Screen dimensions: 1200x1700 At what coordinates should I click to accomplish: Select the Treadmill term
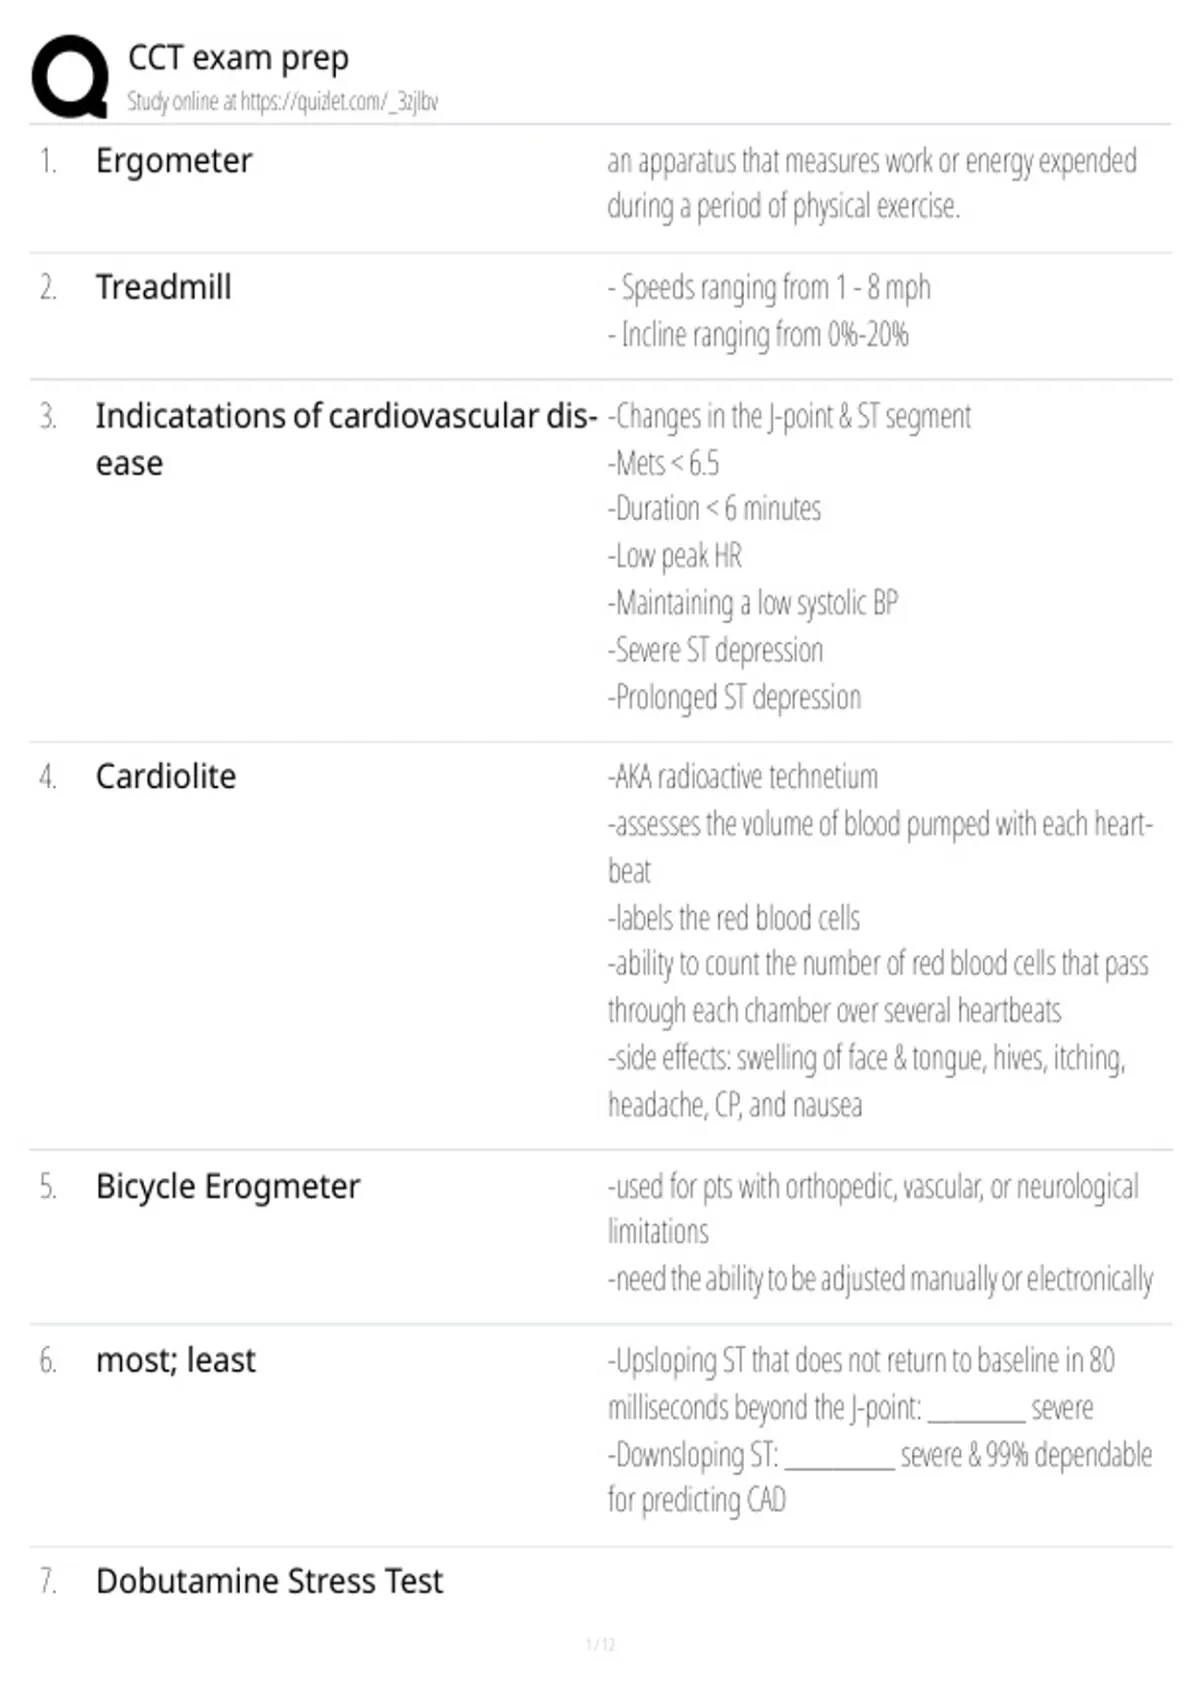coord(163,287)
